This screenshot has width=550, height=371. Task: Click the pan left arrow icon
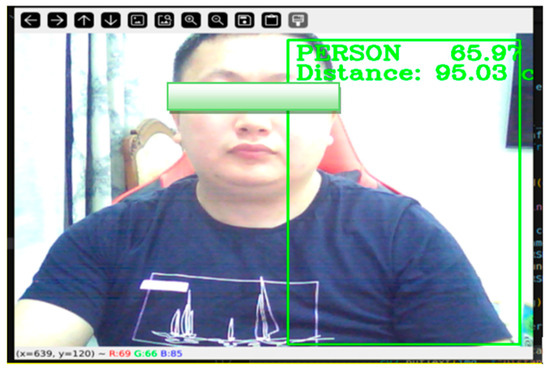(31, 20)
